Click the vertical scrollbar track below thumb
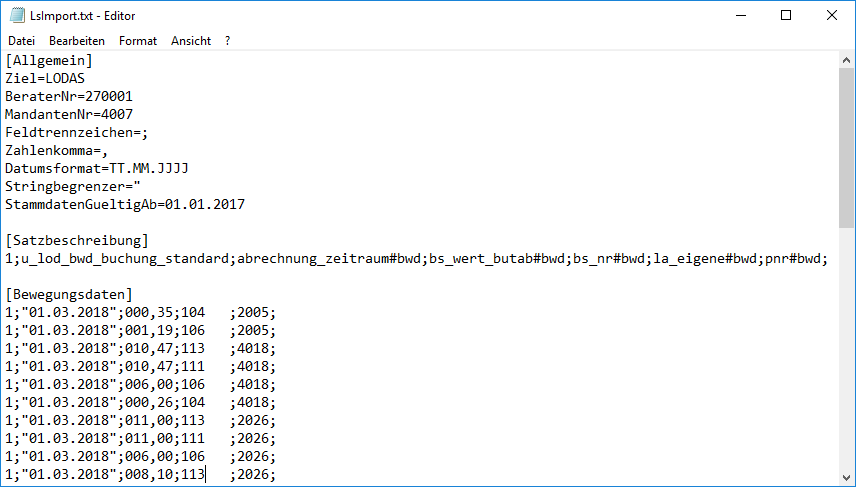Screen dimensions: 856x487 [846, 350]
